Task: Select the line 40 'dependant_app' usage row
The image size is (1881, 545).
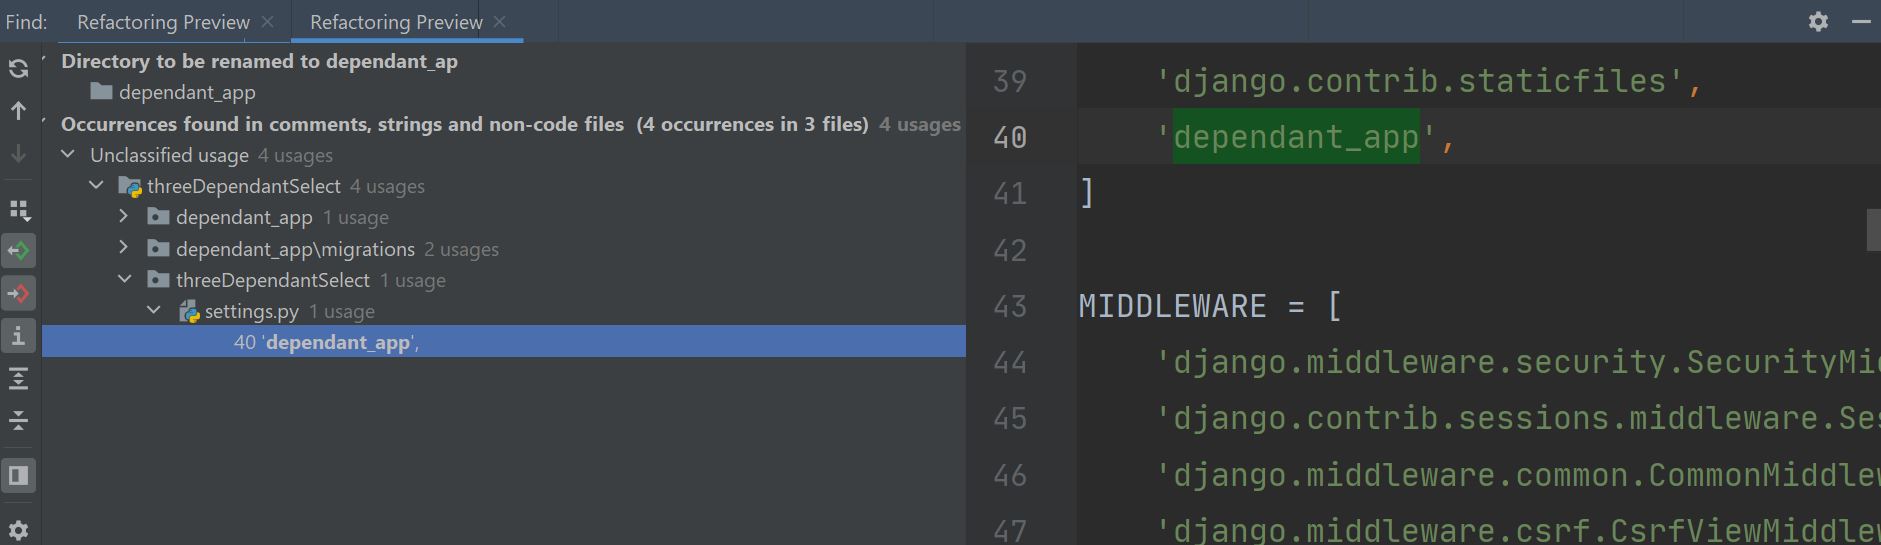Action: (326, 342)
